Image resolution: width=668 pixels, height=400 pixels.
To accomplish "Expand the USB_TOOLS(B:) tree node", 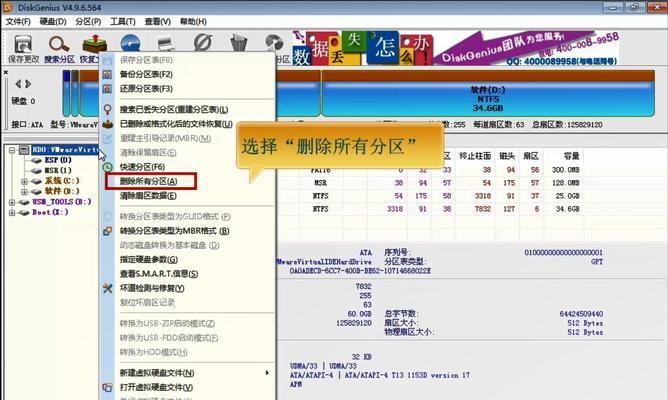I will pyautogui.click(x=12, y=202).
